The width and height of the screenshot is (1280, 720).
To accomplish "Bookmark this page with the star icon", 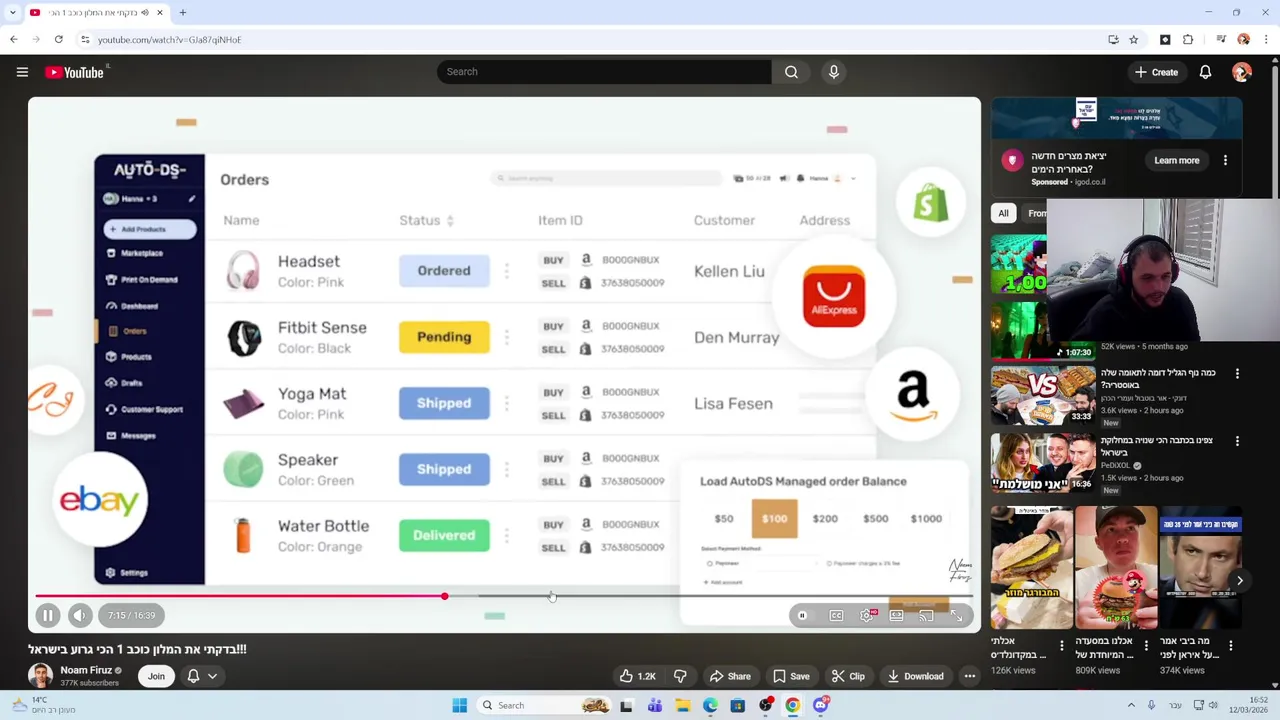I will pyautogui.click(x=1134, y=40).
